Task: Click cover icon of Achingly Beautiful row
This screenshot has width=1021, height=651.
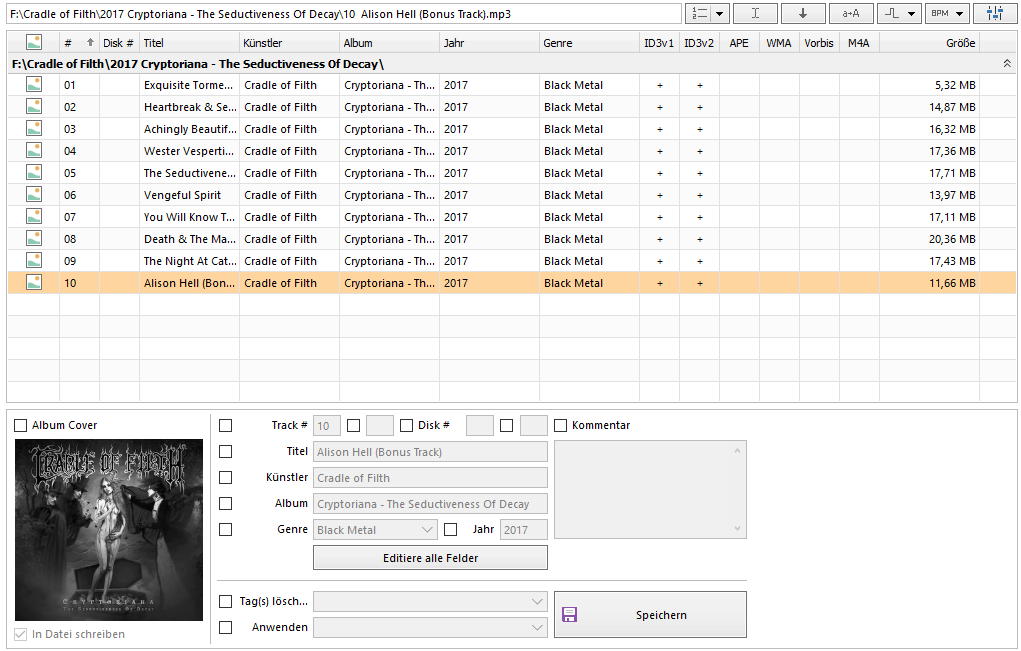Action: point(34,128)
